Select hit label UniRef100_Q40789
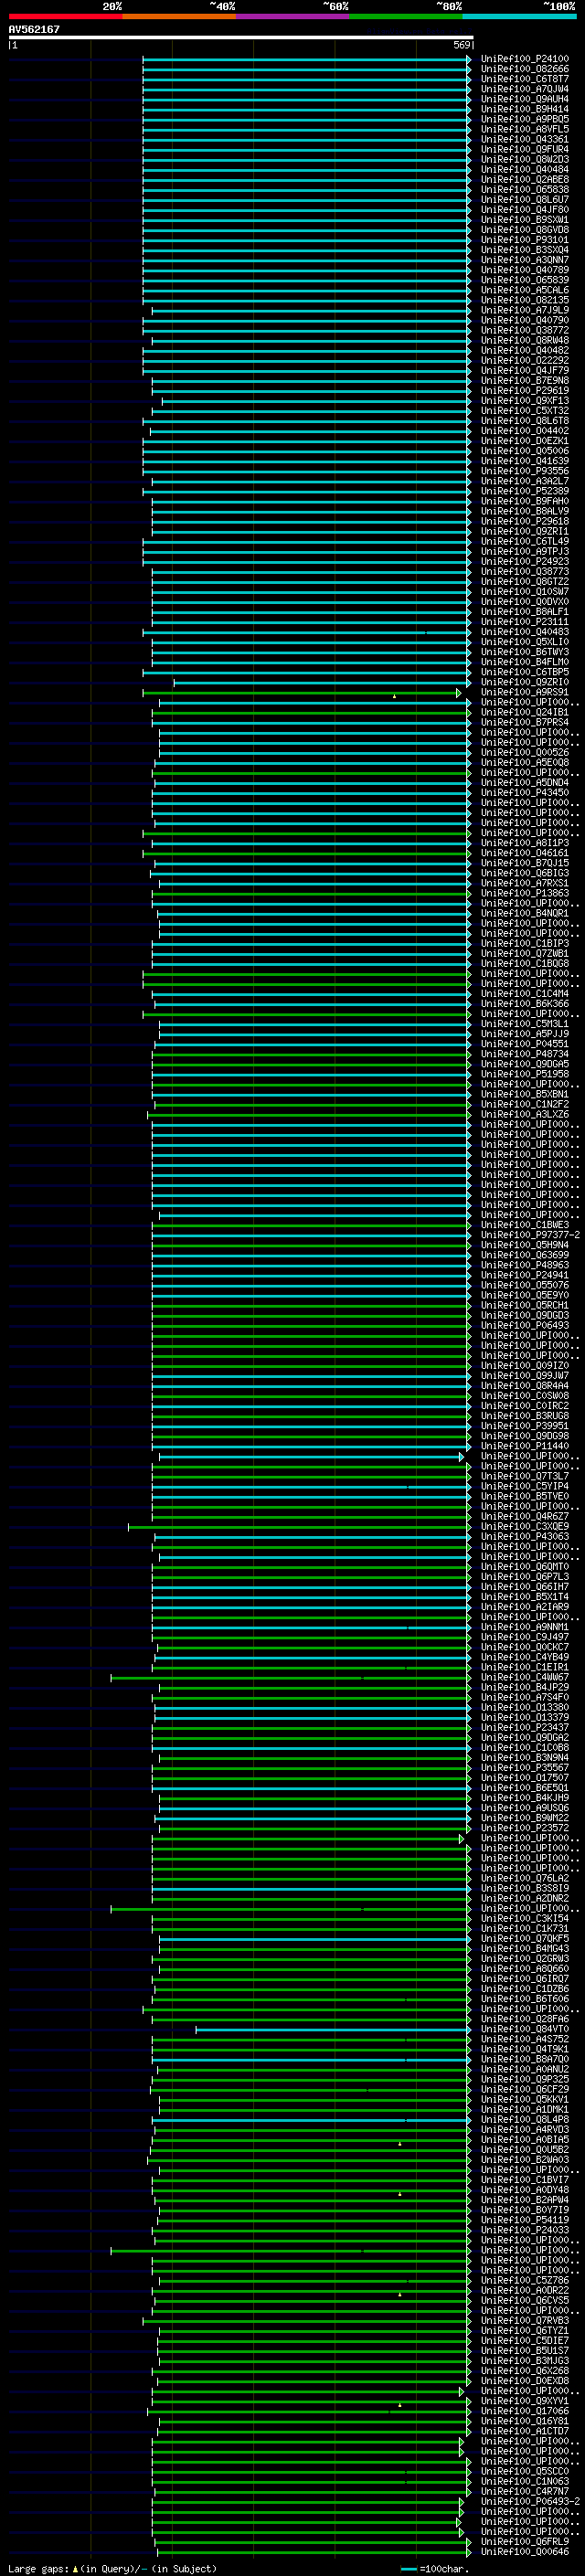Image resolution: width=585 pixels, height=2576 pixels. click(x=525, y=270)
